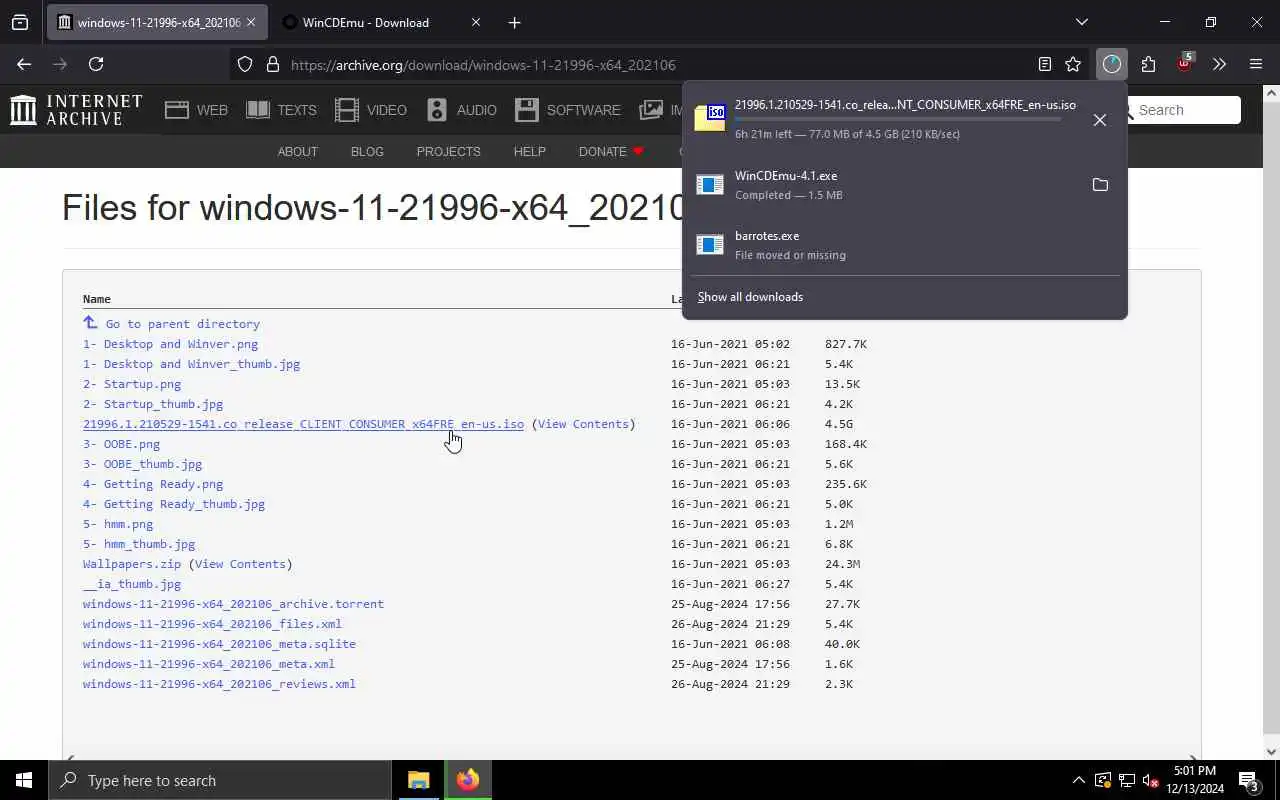Image resolution: width=1280 pixels, height=800 pixels.
Task: Go to parent directory link
Action: click(x=171, y=323)
